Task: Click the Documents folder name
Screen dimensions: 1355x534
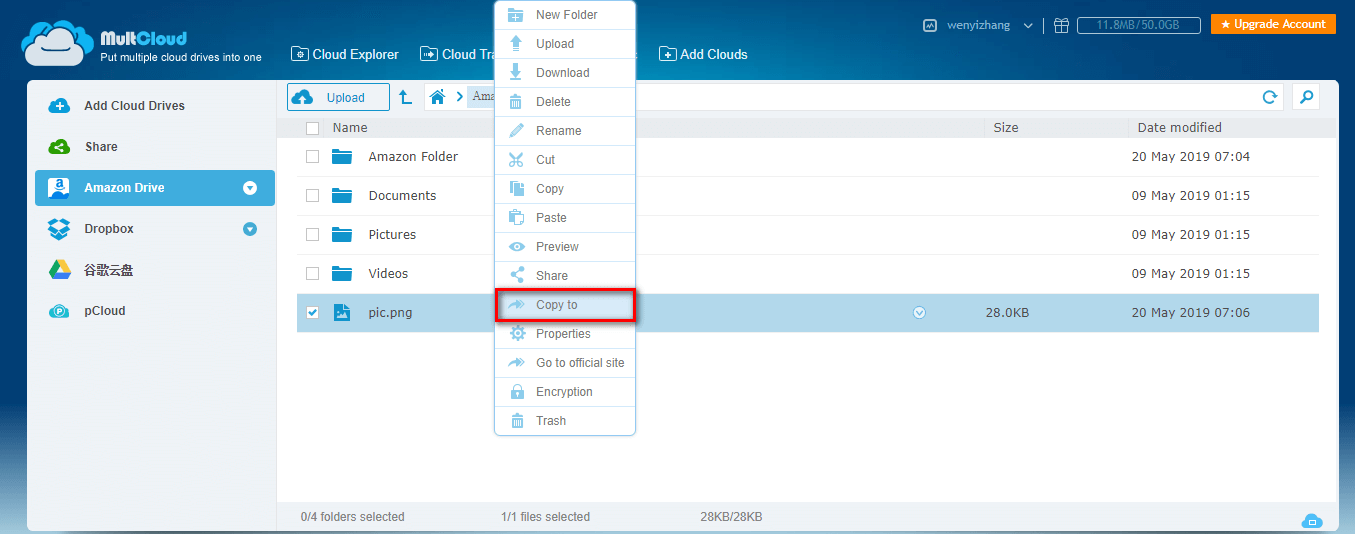Action: pyautogui.click(x=402, y=196)
